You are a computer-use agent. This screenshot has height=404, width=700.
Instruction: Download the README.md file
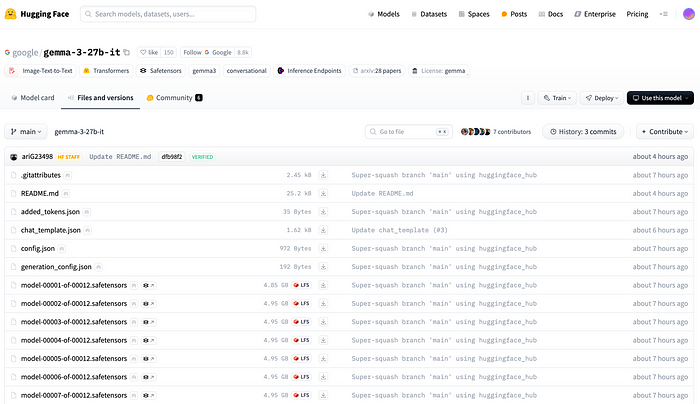tap(323, 193)
